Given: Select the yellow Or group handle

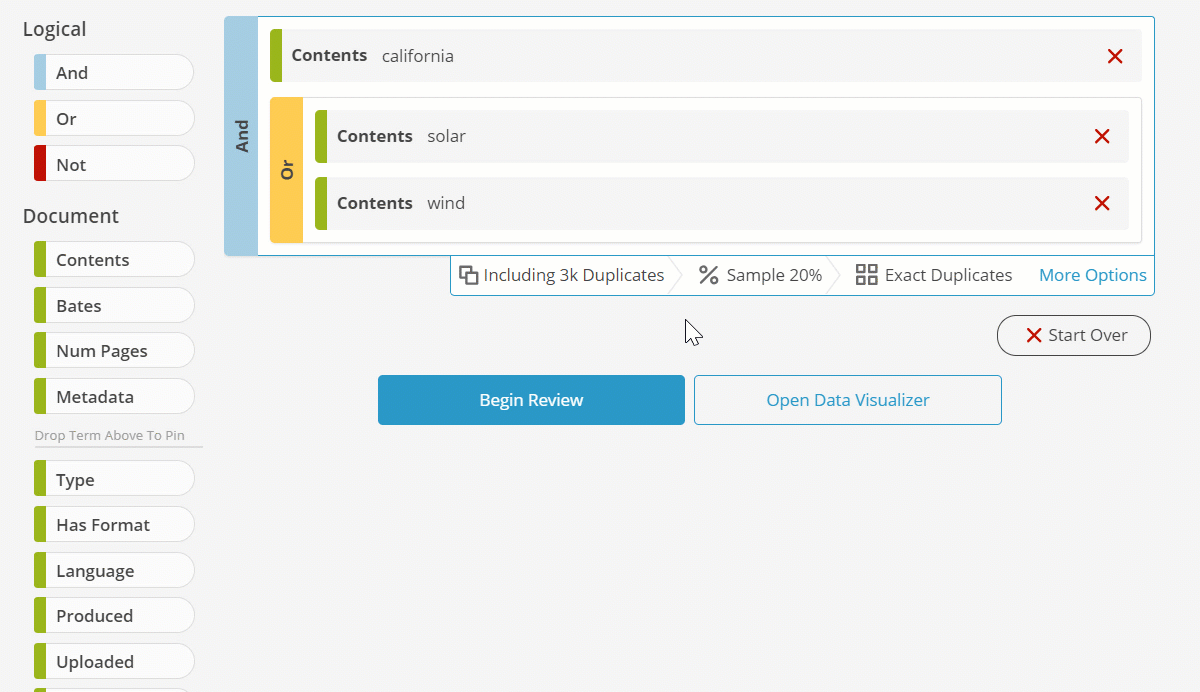Looking at the screenshot, I should coord(287,170).
